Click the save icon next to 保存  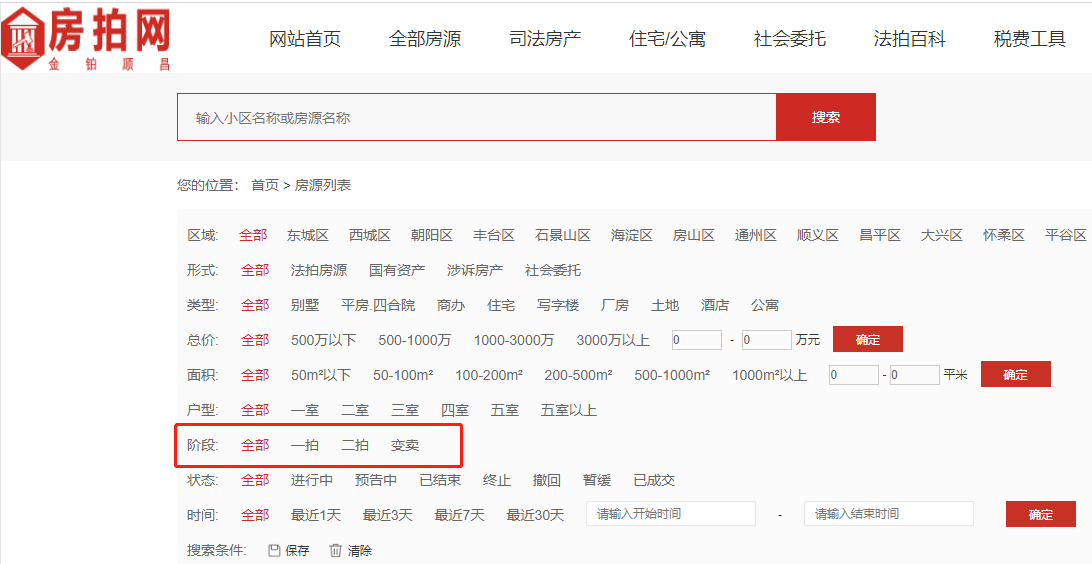pos(274,551)
